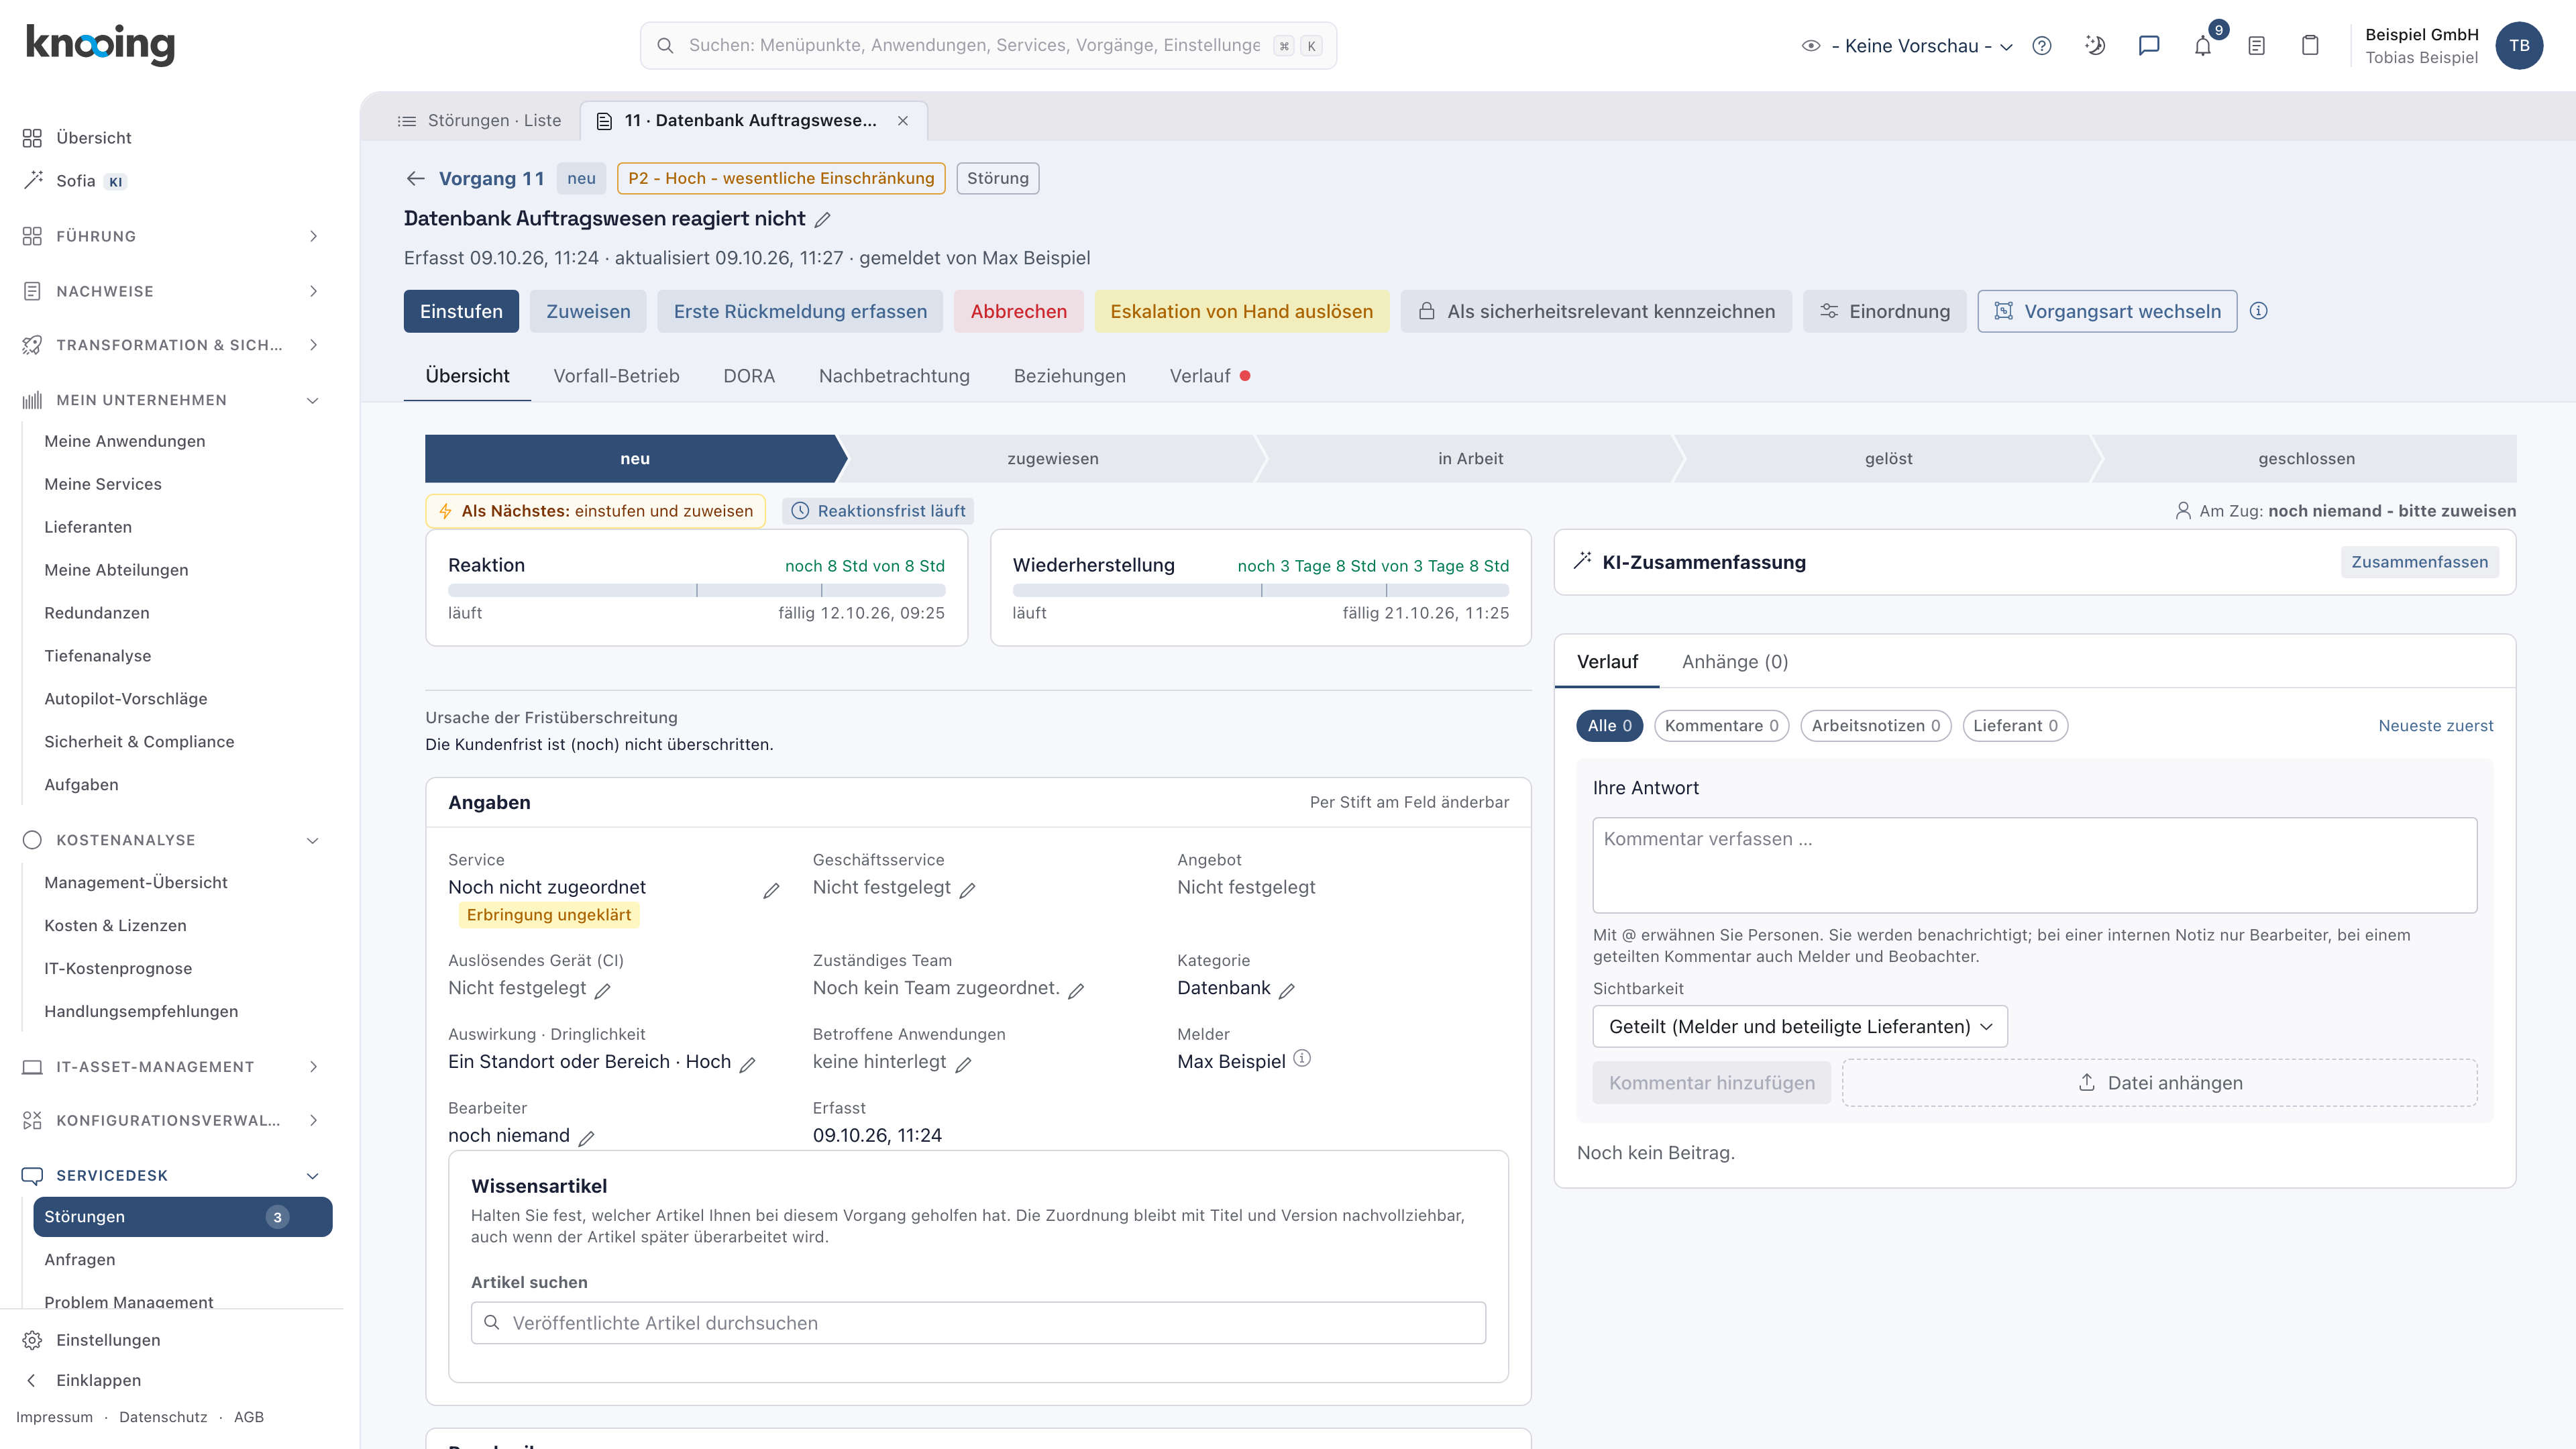Edit Kategorie Datenbank with pencil icon
Viewport: 2576px width, 1449px height.
point(1287,990)
